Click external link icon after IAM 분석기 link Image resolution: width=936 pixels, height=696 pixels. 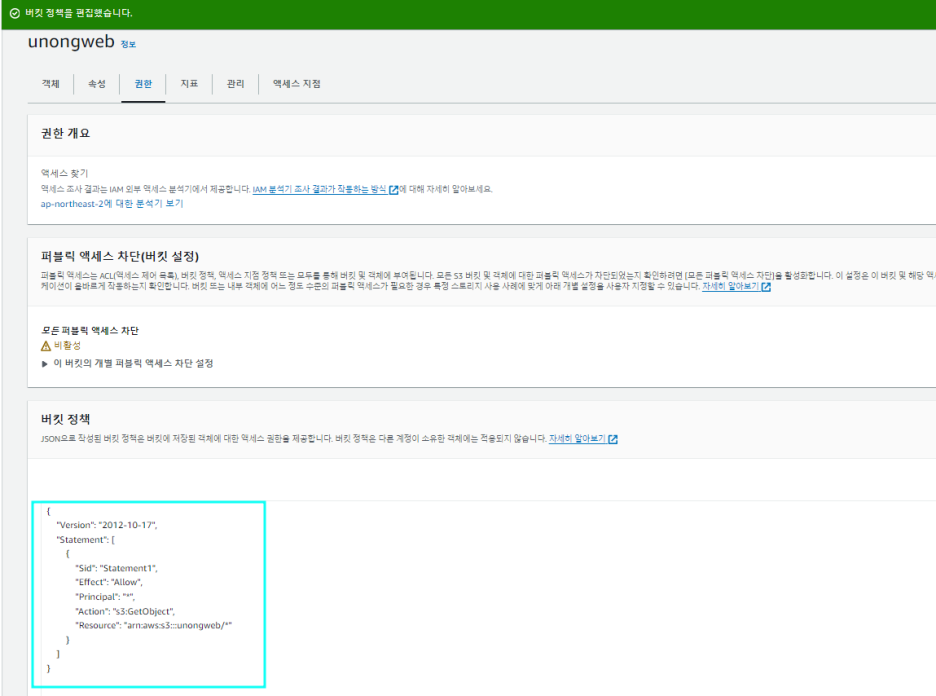click(393, 190)
